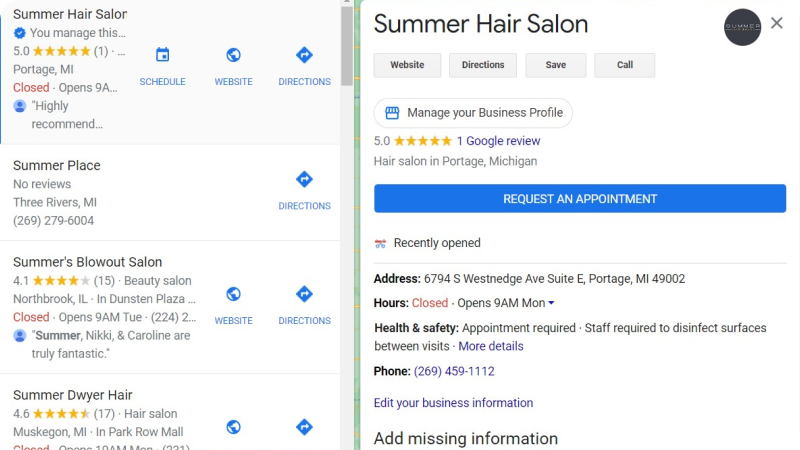Open Schedule for Summer Hair Salon listing
Viewport: 800px width, 450px height.
(162, 66)
